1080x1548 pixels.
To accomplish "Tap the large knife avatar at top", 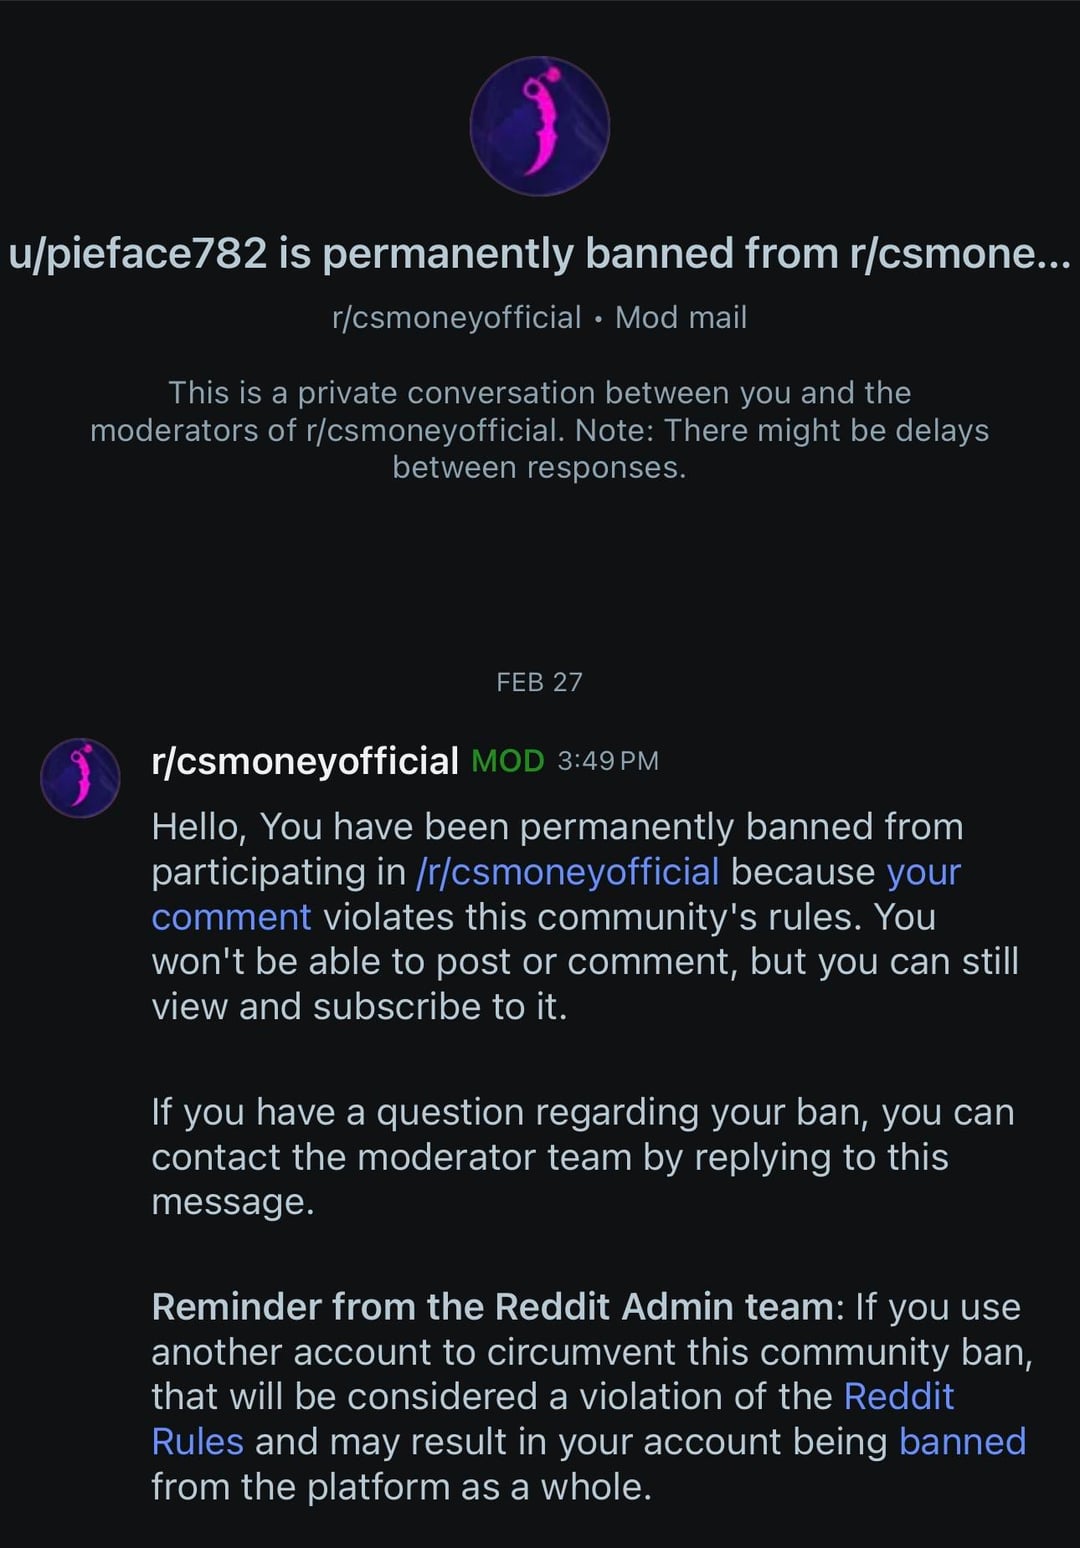I will tap(539, 126).
